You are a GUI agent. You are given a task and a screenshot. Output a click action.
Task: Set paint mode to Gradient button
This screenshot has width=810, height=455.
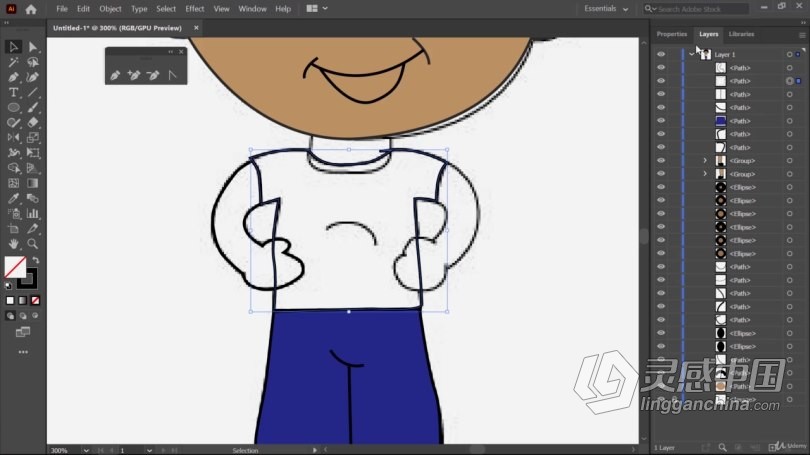tap(23, 301)
